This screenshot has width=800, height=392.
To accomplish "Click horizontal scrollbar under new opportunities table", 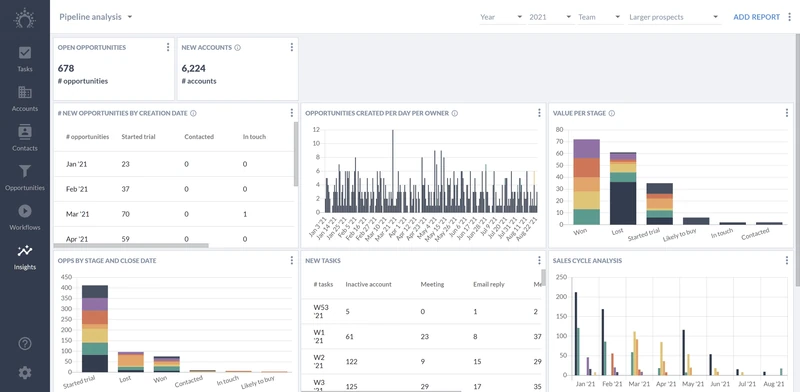I will tap(131, 246).
